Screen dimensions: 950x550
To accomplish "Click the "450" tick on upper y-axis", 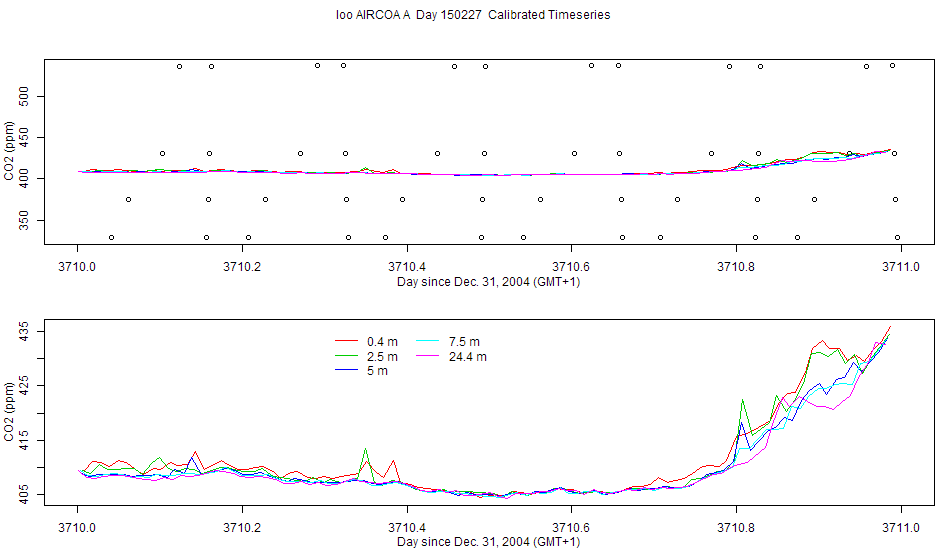I will (x=24, y=138).
